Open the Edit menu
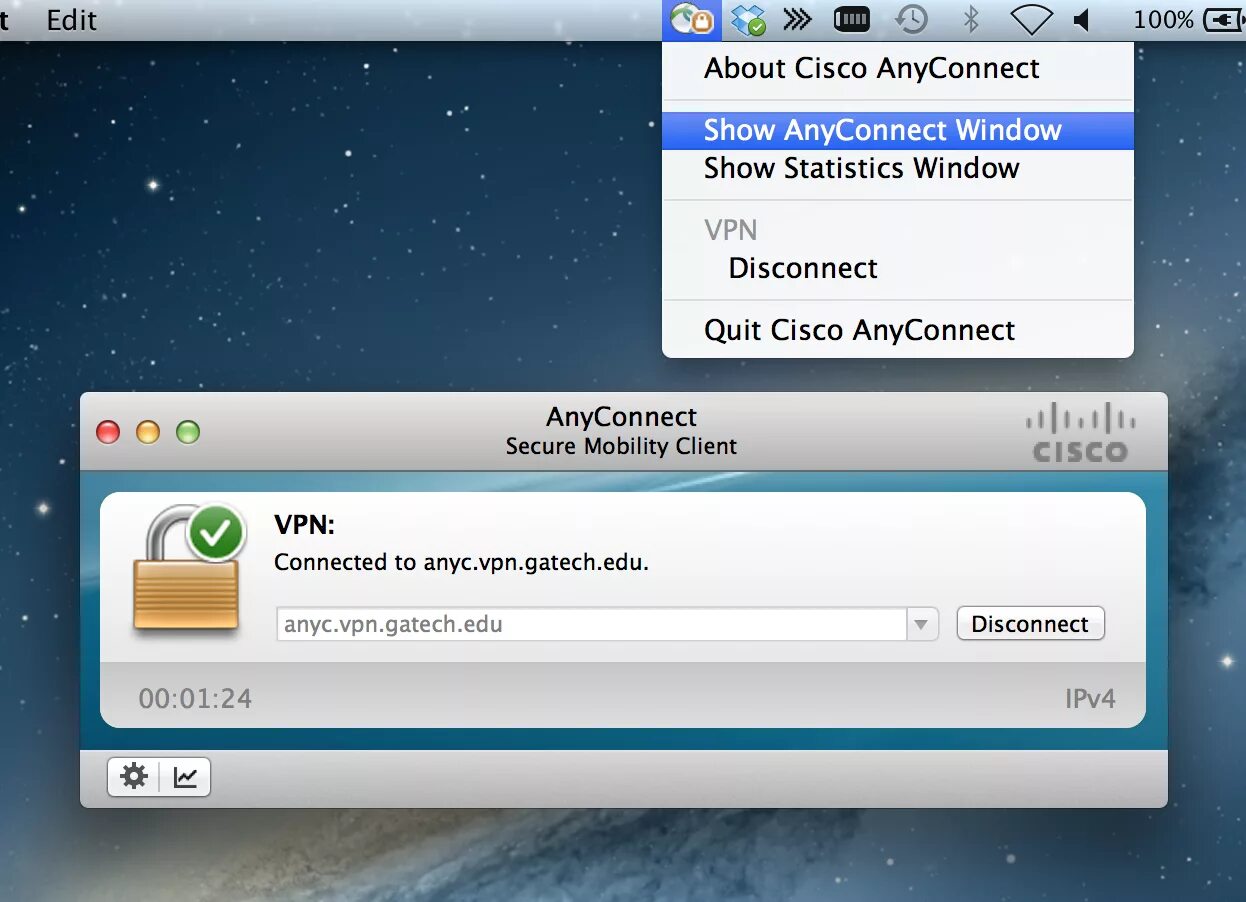 pos(72,20)
